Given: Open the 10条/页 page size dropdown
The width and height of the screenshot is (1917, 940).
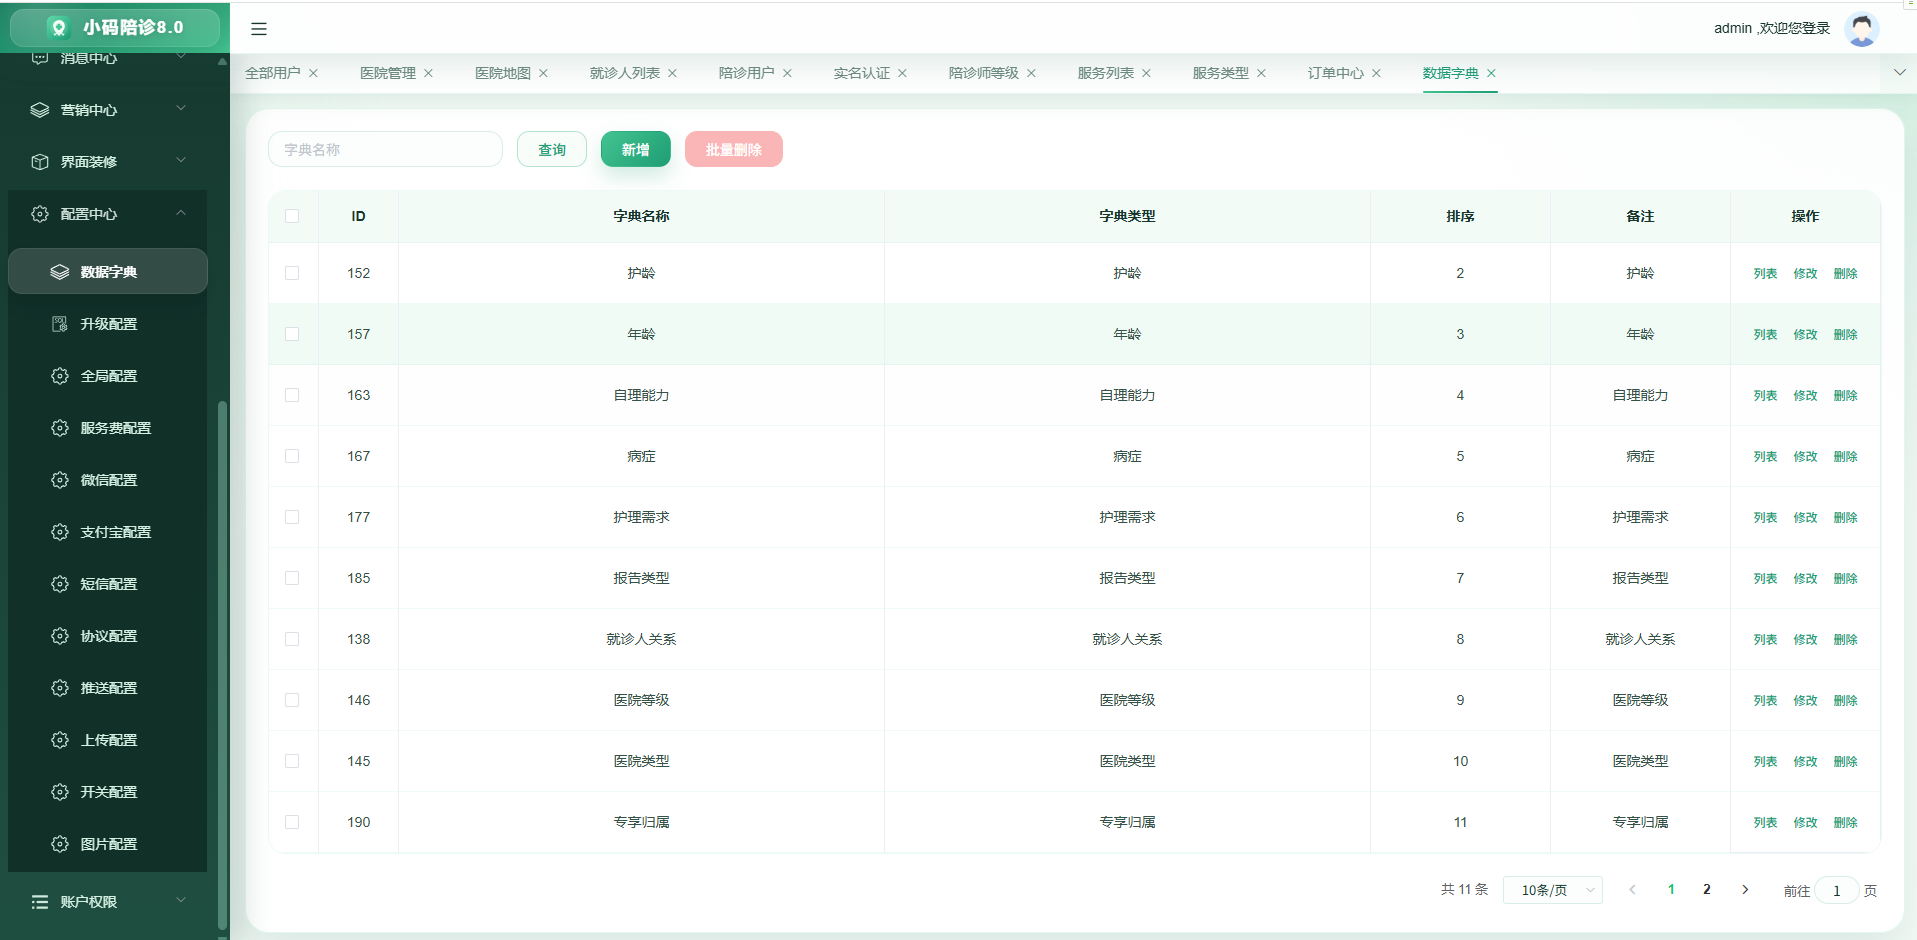Looking at the screenshot, I should [x=1552, y=890].
